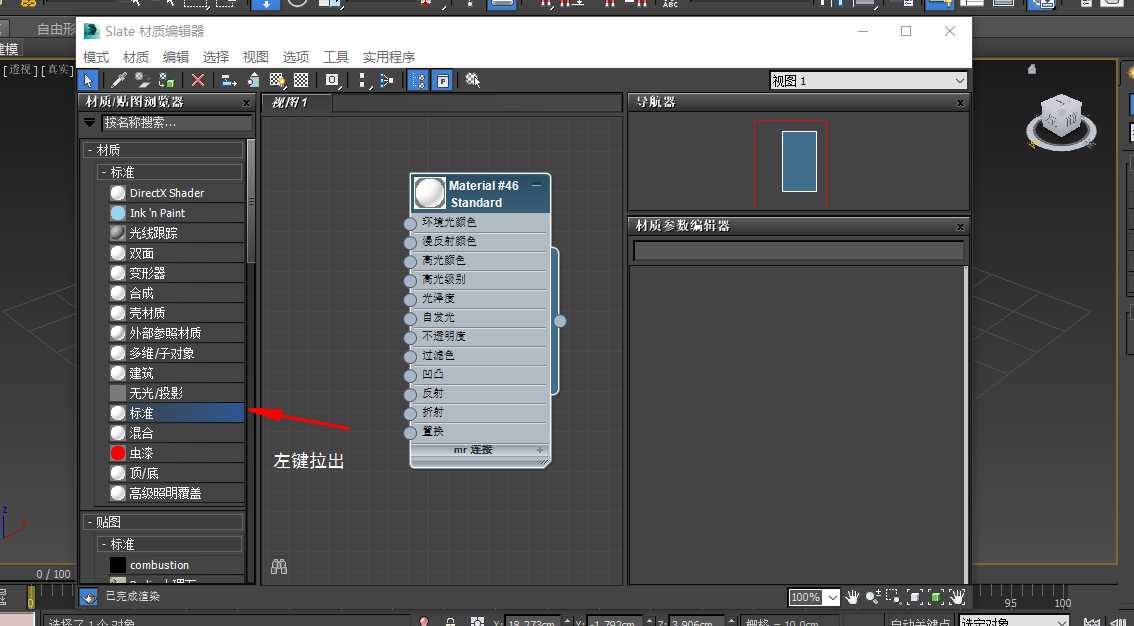Click the node output socket on right
Image resolution: width=1134 pixels, height=626 pixels.
coord(560,321)
